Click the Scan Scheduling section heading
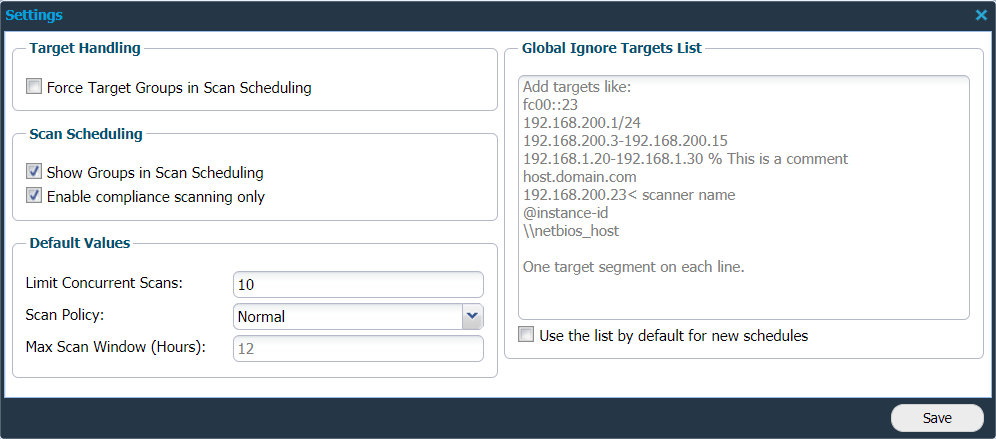Viewport: 996px width, 439px height. (x=86, y=133)
